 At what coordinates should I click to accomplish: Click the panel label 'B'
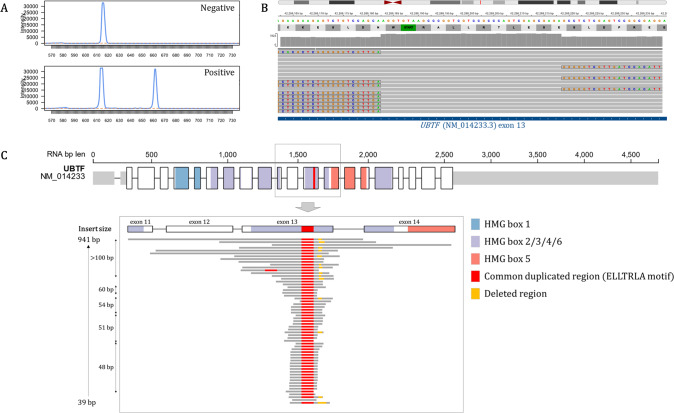pyautogui.click(x=265, y=8)
